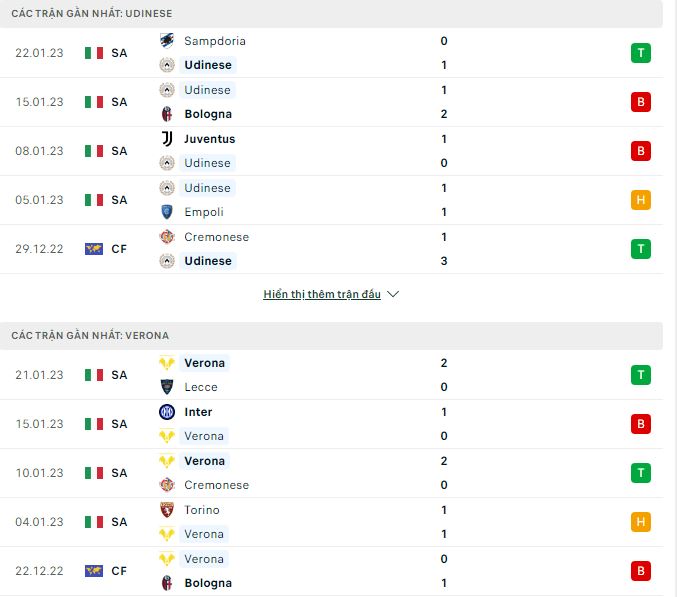Screen dimensions: 677x597
Task: Click the CF cup flag on 29.12.22 row
Action: (94, 249)
